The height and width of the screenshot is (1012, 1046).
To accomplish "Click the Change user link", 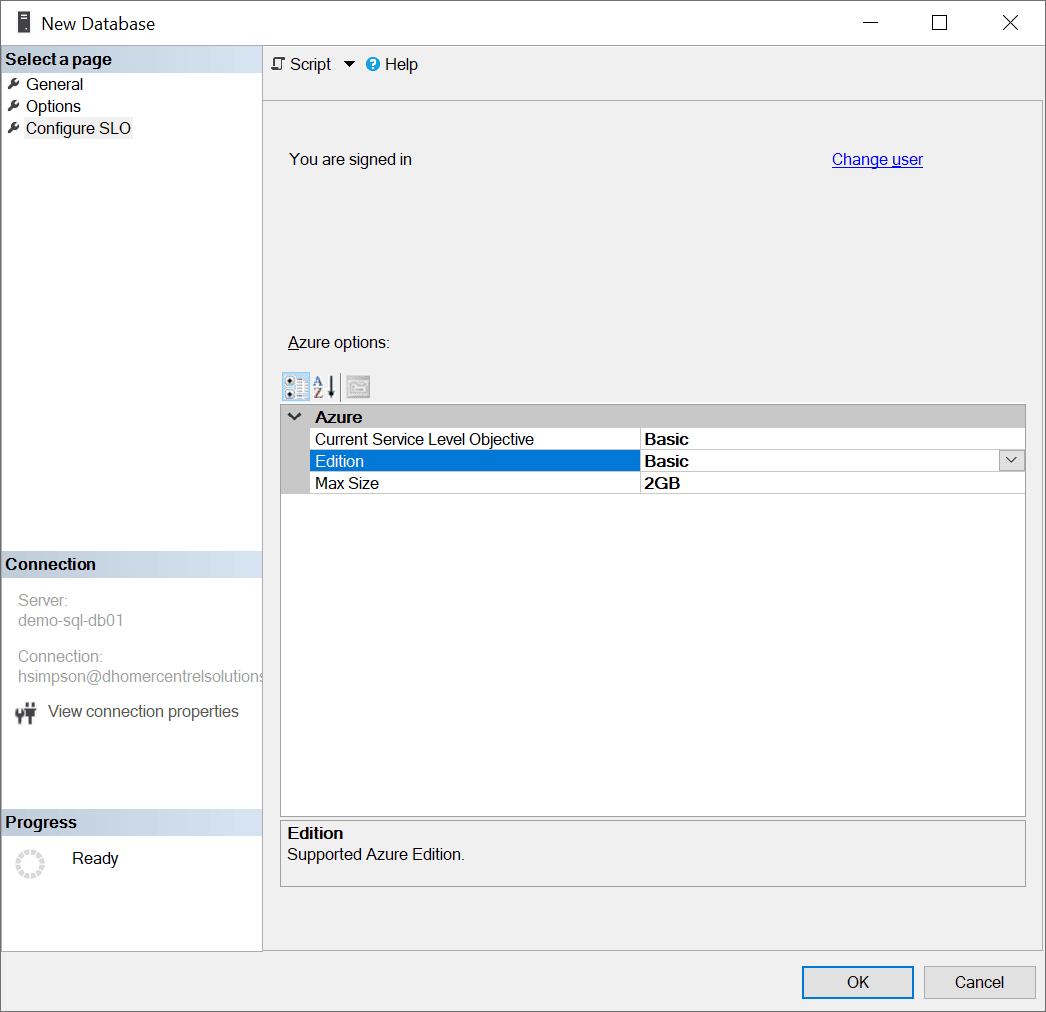I will [x=877, y=159].
